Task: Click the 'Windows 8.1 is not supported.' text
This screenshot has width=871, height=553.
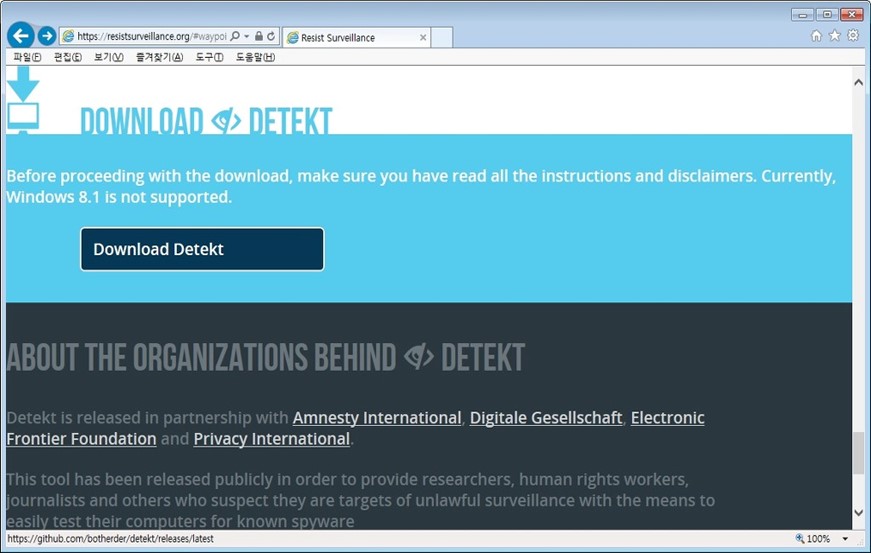Action: tap(119, 197)
